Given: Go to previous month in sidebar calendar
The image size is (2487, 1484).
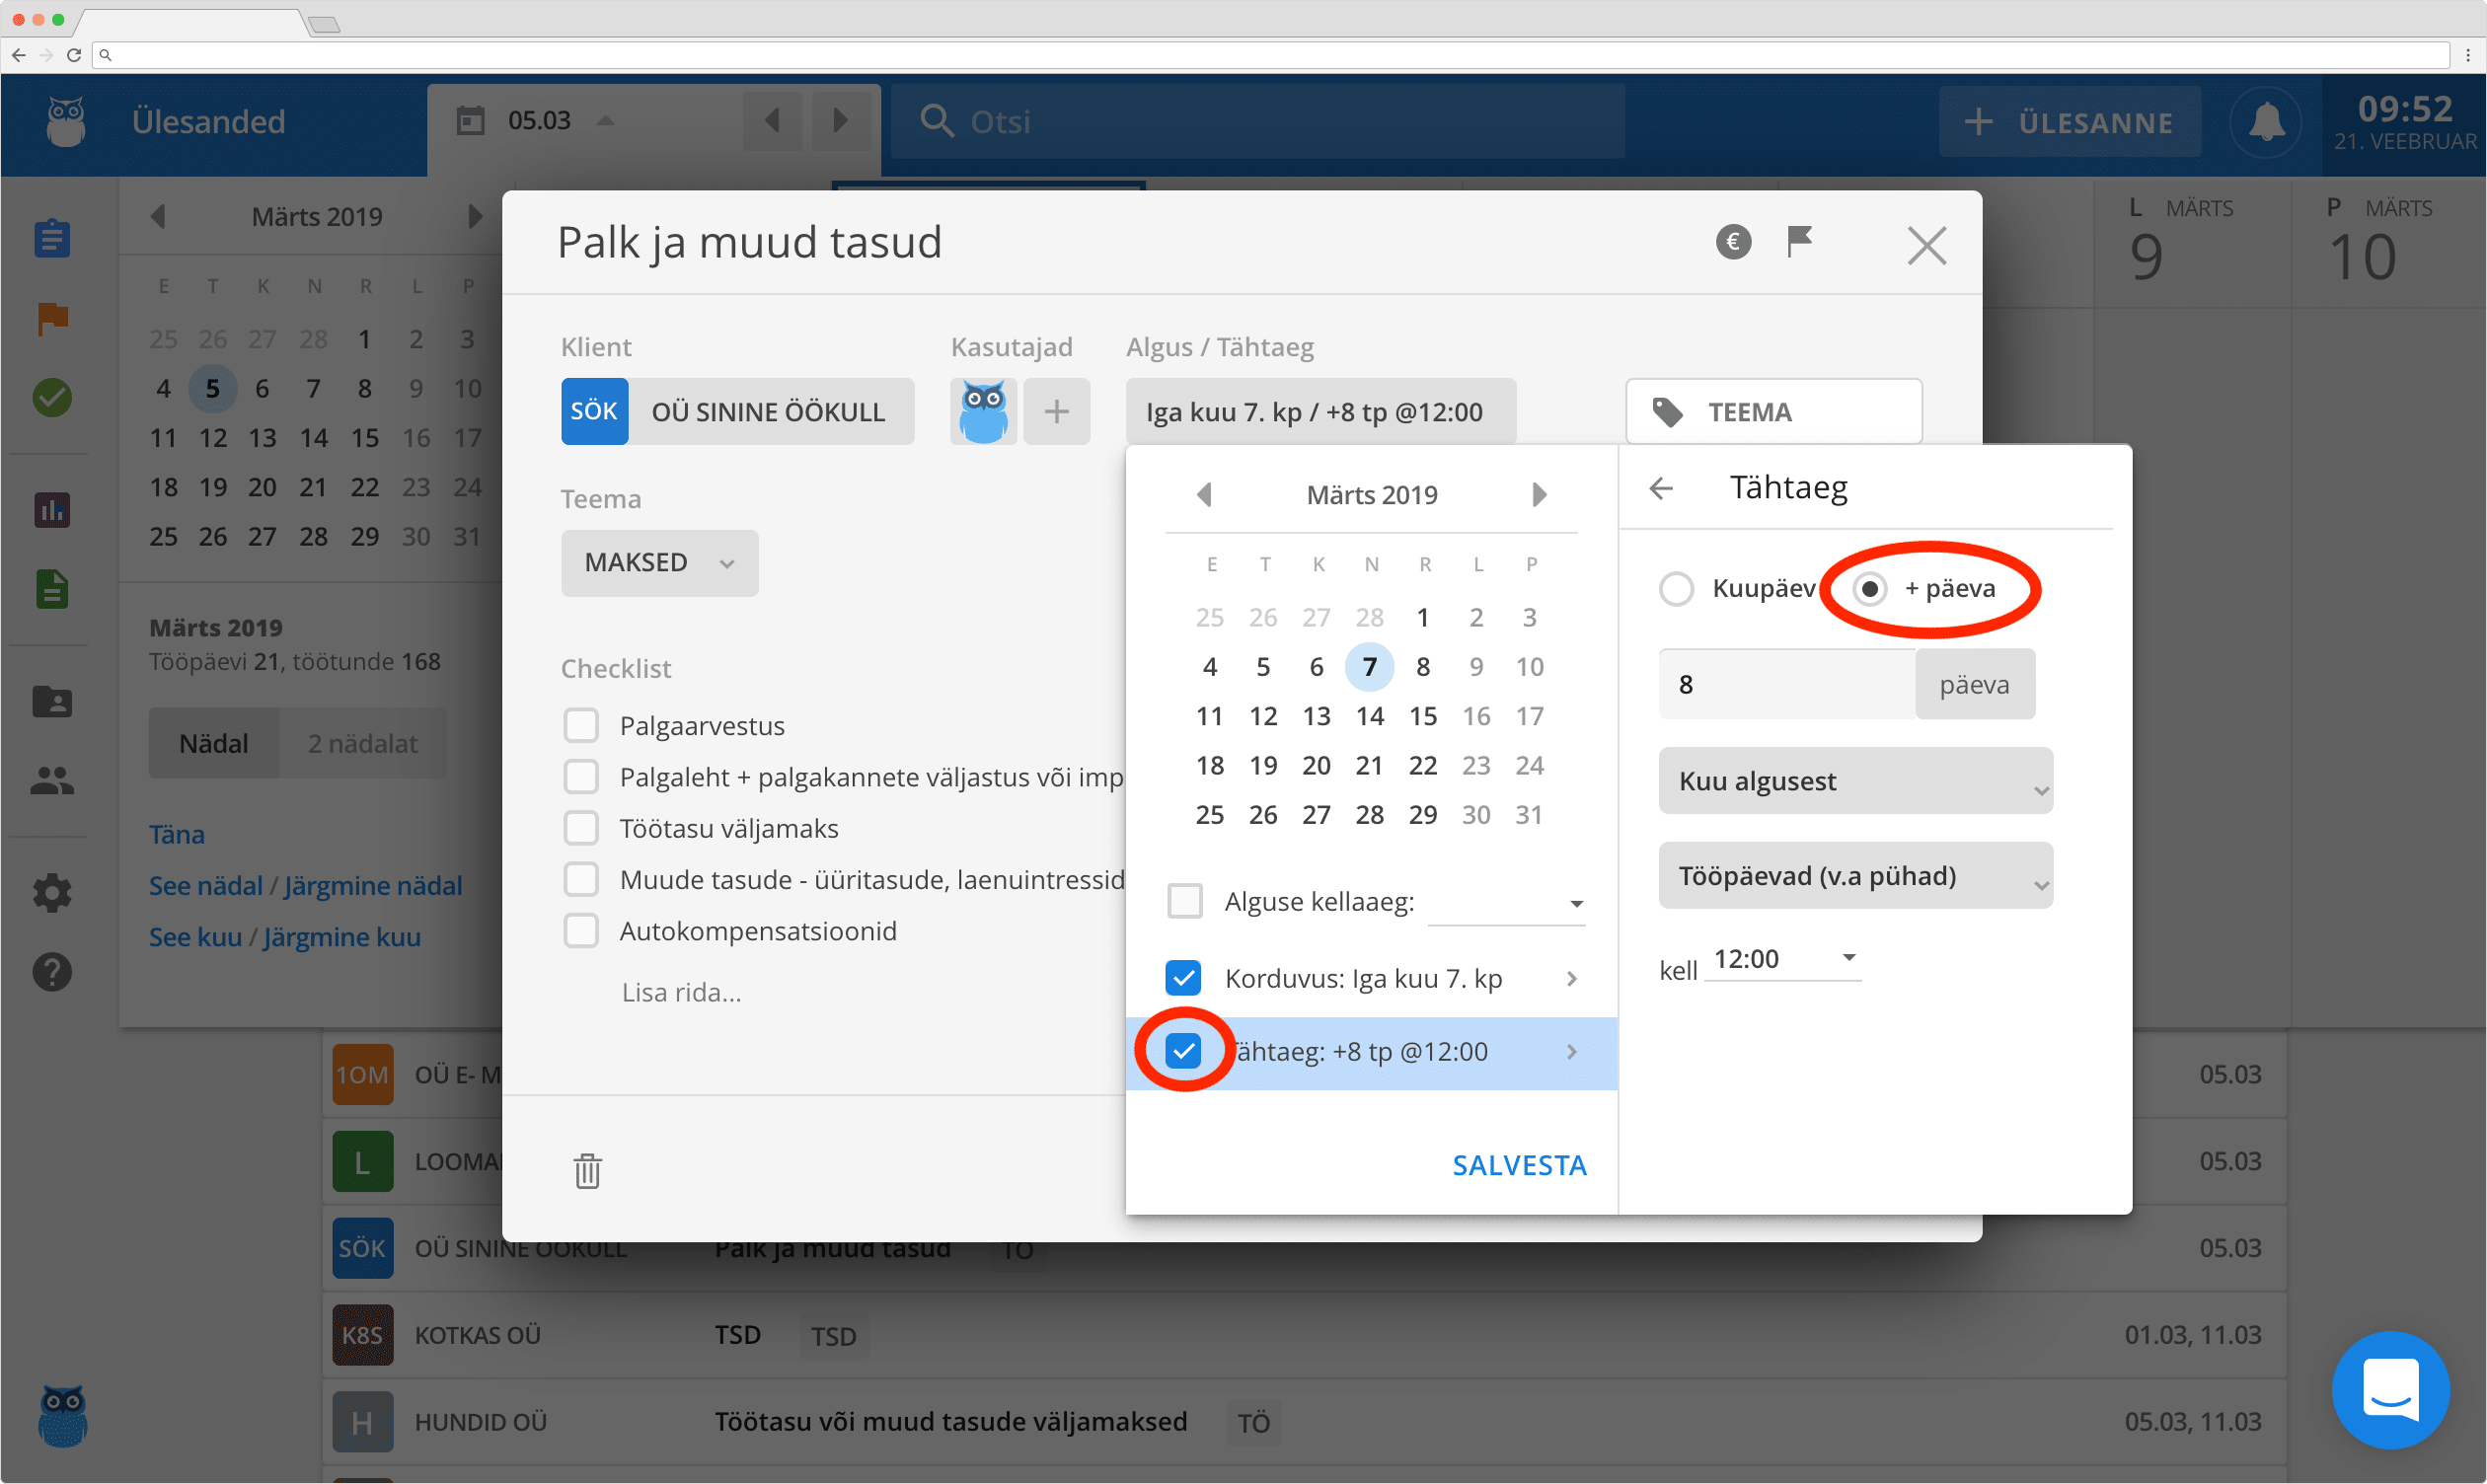Looking at the screenshot, I should (x=158, y=216).
